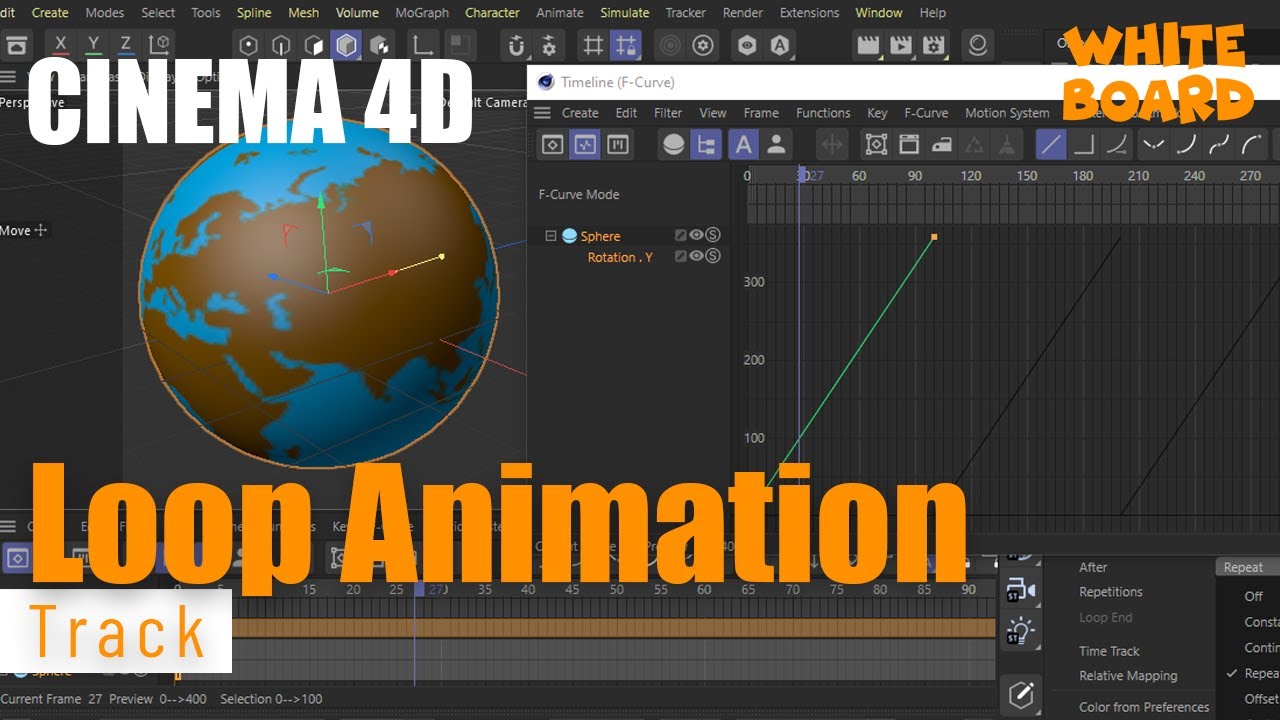Open the Functions menu in Timeline

tap(823, 113)
